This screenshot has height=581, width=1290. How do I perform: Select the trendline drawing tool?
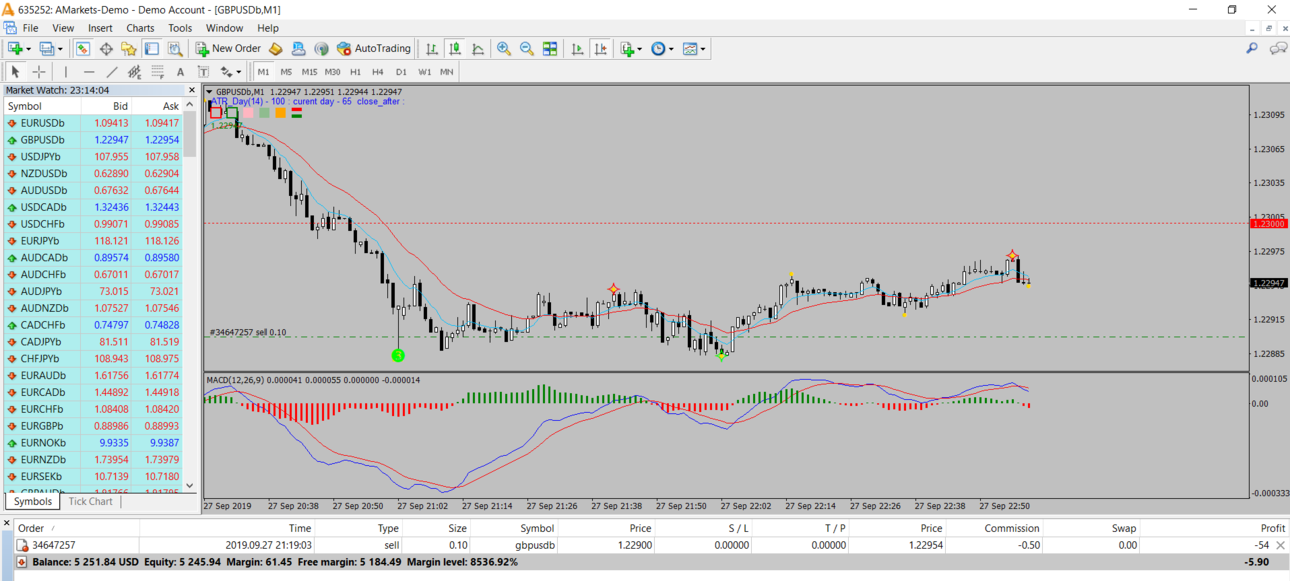click(x=112, y=72)
